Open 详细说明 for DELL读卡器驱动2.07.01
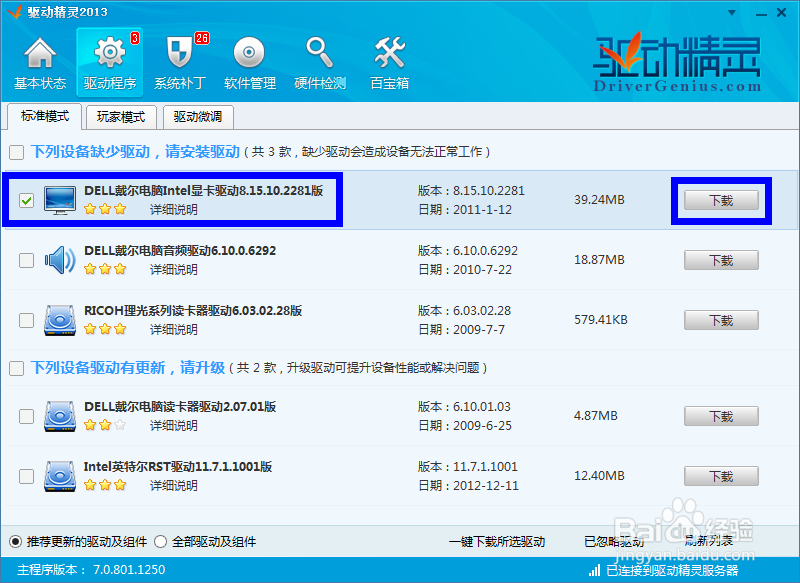Screen dimensions: 800x583 (173, 425)
